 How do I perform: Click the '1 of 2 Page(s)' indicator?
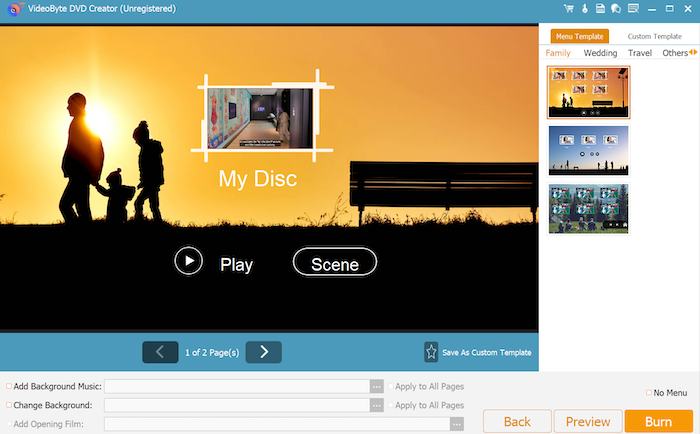tap(212, 352)
